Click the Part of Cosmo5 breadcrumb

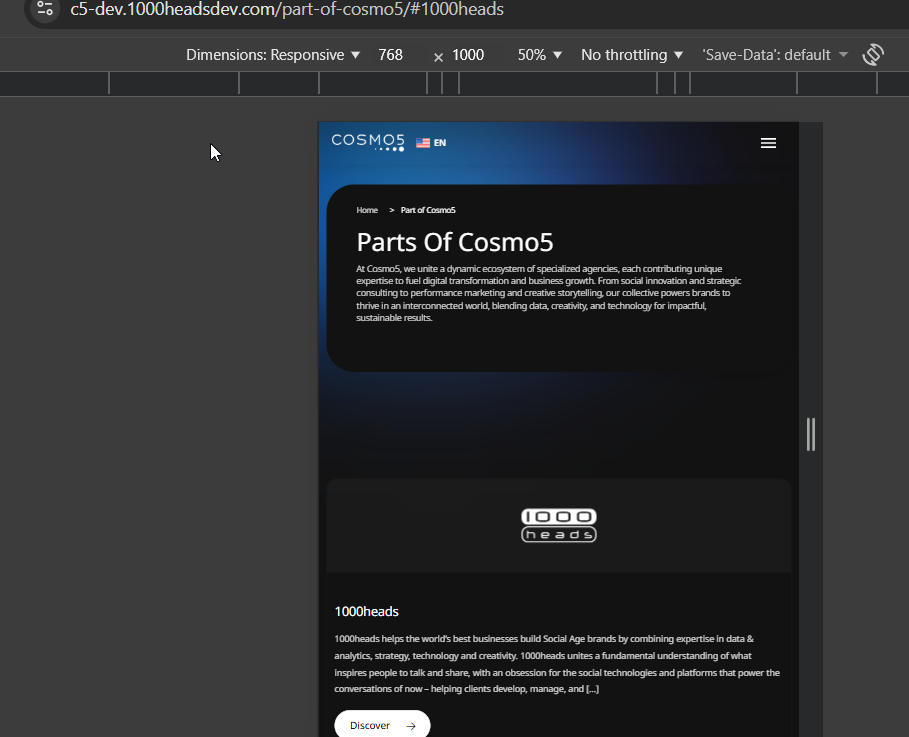point(428,210)
